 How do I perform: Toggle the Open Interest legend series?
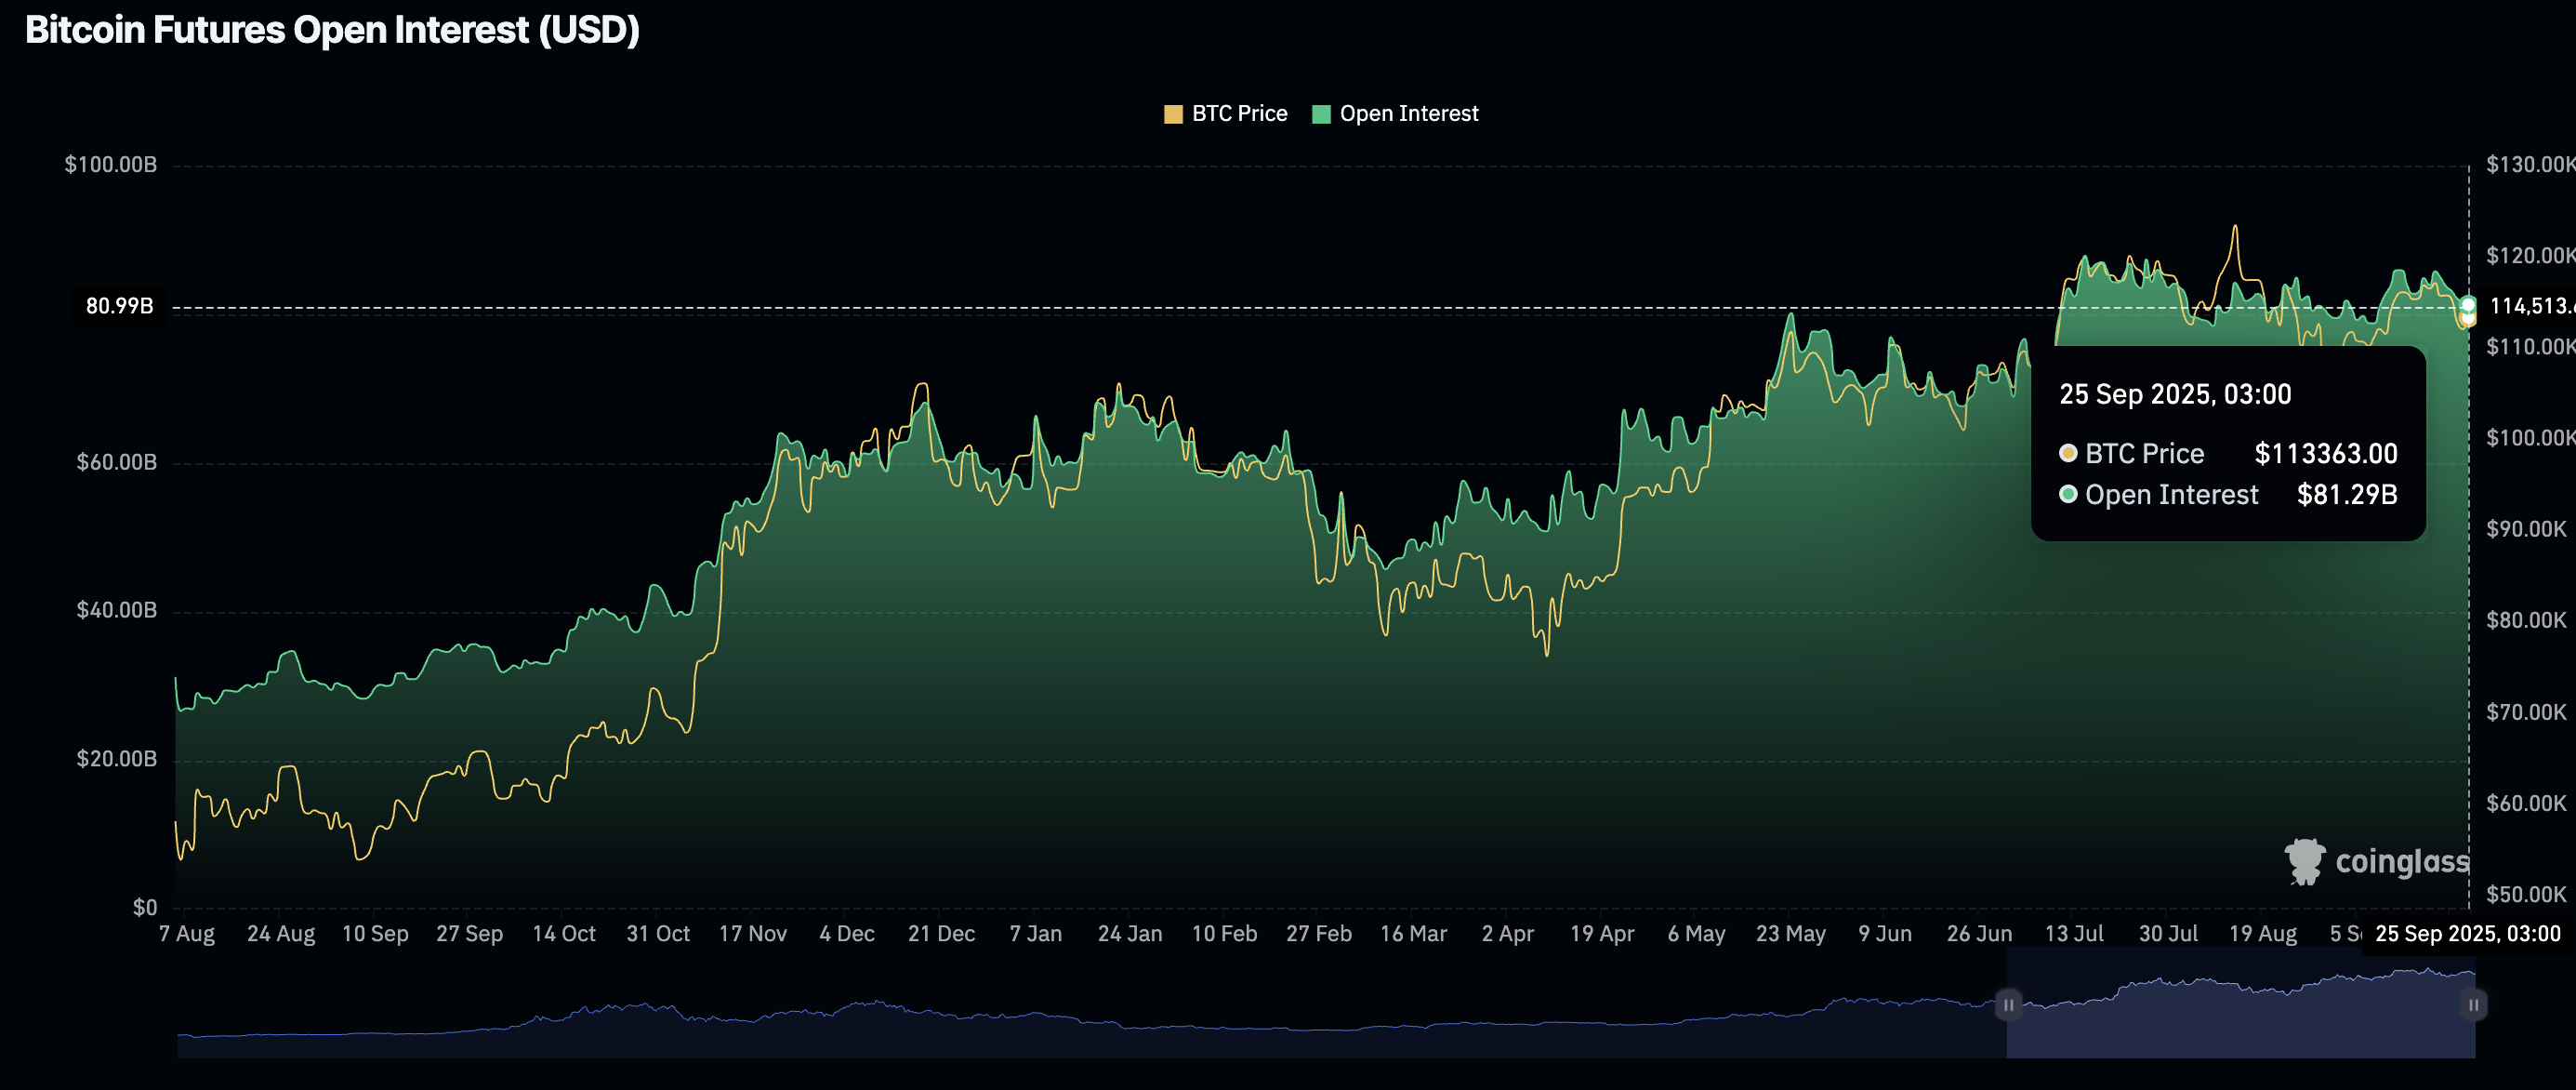1408,114
